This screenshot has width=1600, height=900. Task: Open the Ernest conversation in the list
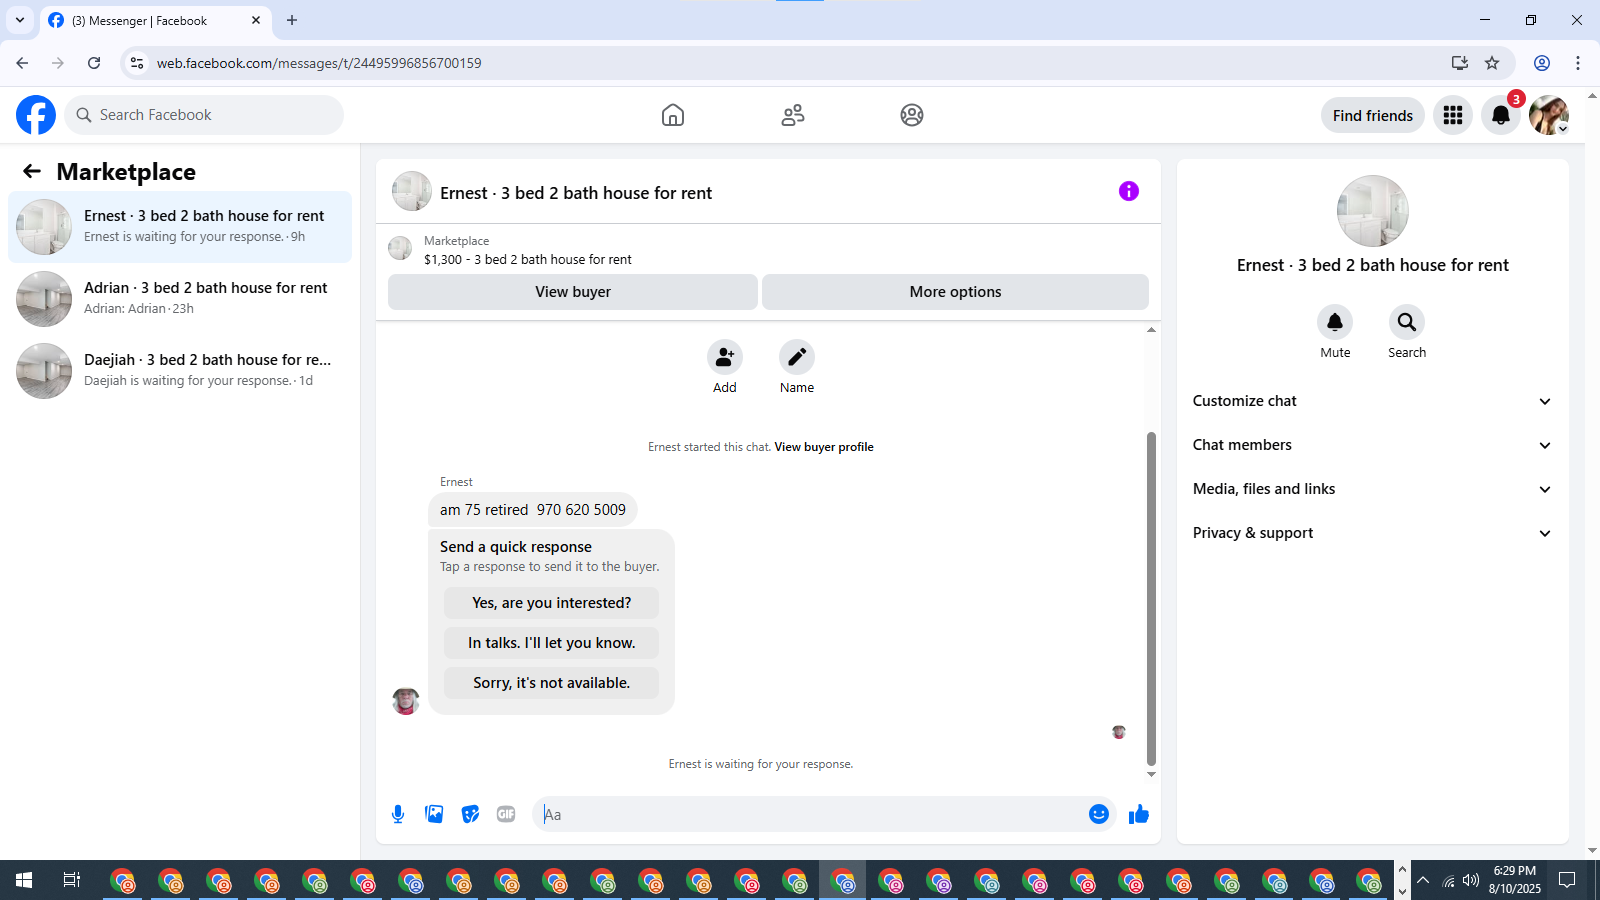(180, 227)
